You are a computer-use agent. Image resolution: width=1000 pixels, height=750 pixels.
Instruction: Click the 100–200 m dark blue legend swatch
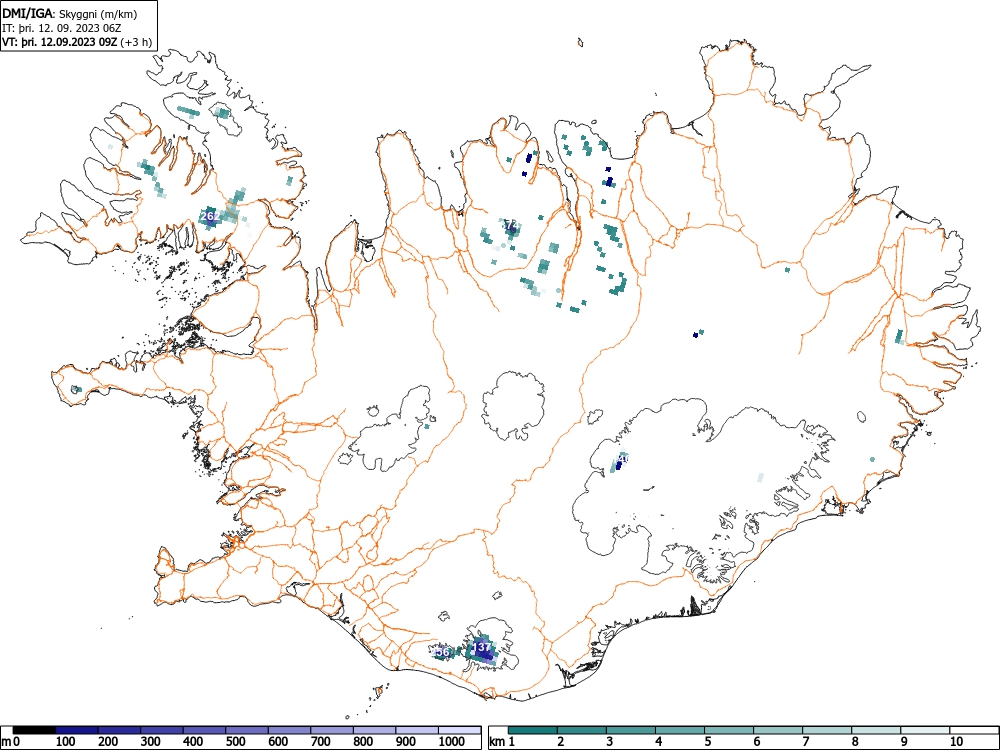pos(77,730)
